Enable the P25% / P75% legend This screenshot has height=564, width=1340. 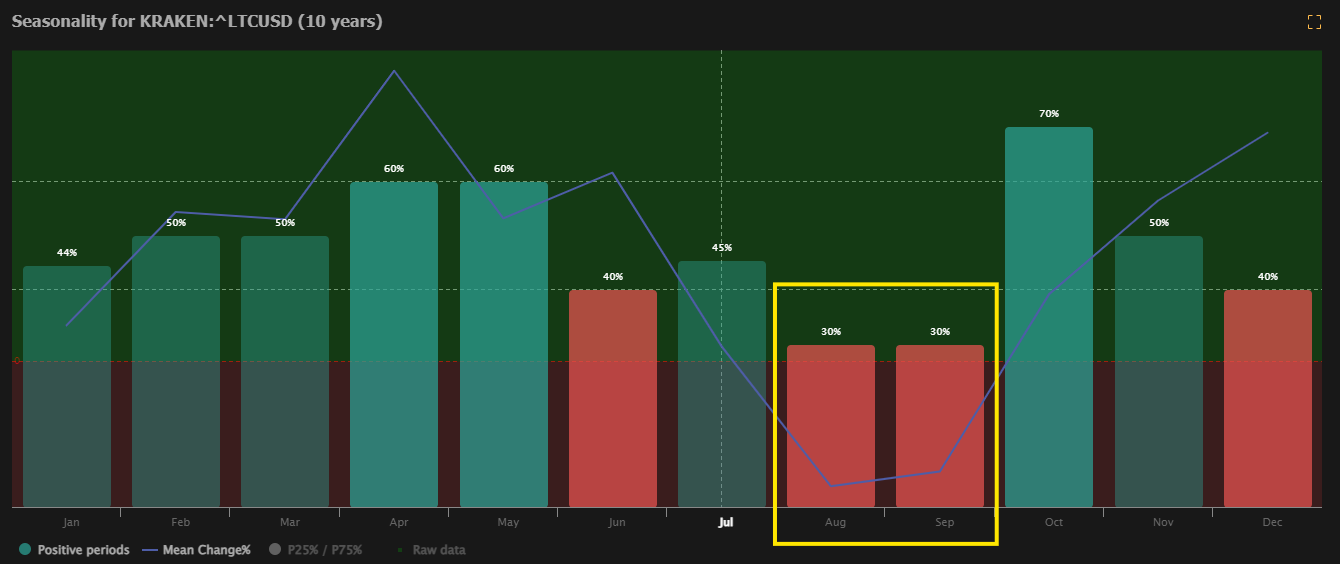316,550
